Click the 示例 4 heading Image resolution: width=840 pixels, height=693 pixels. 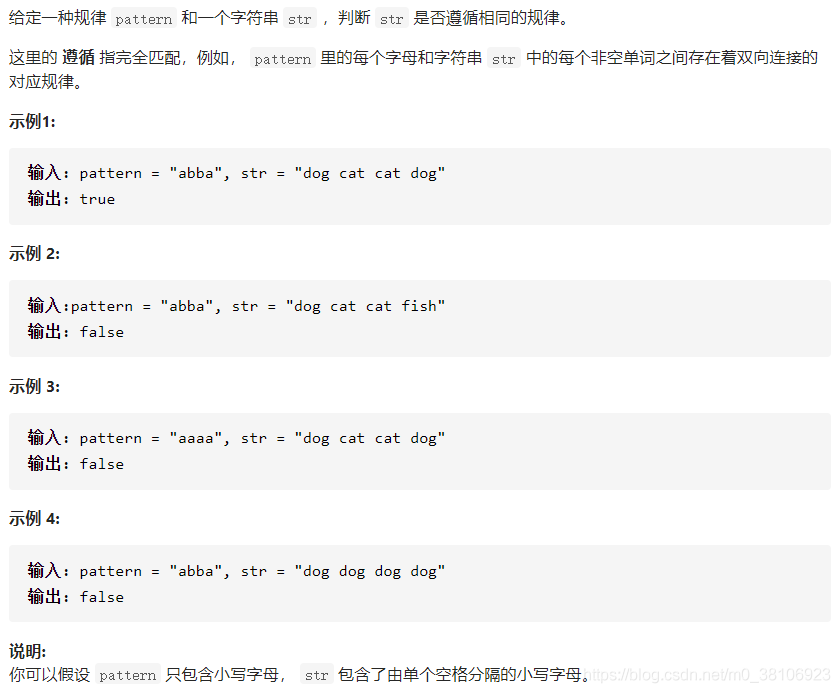pyautogui.click(x=34, y=518)
